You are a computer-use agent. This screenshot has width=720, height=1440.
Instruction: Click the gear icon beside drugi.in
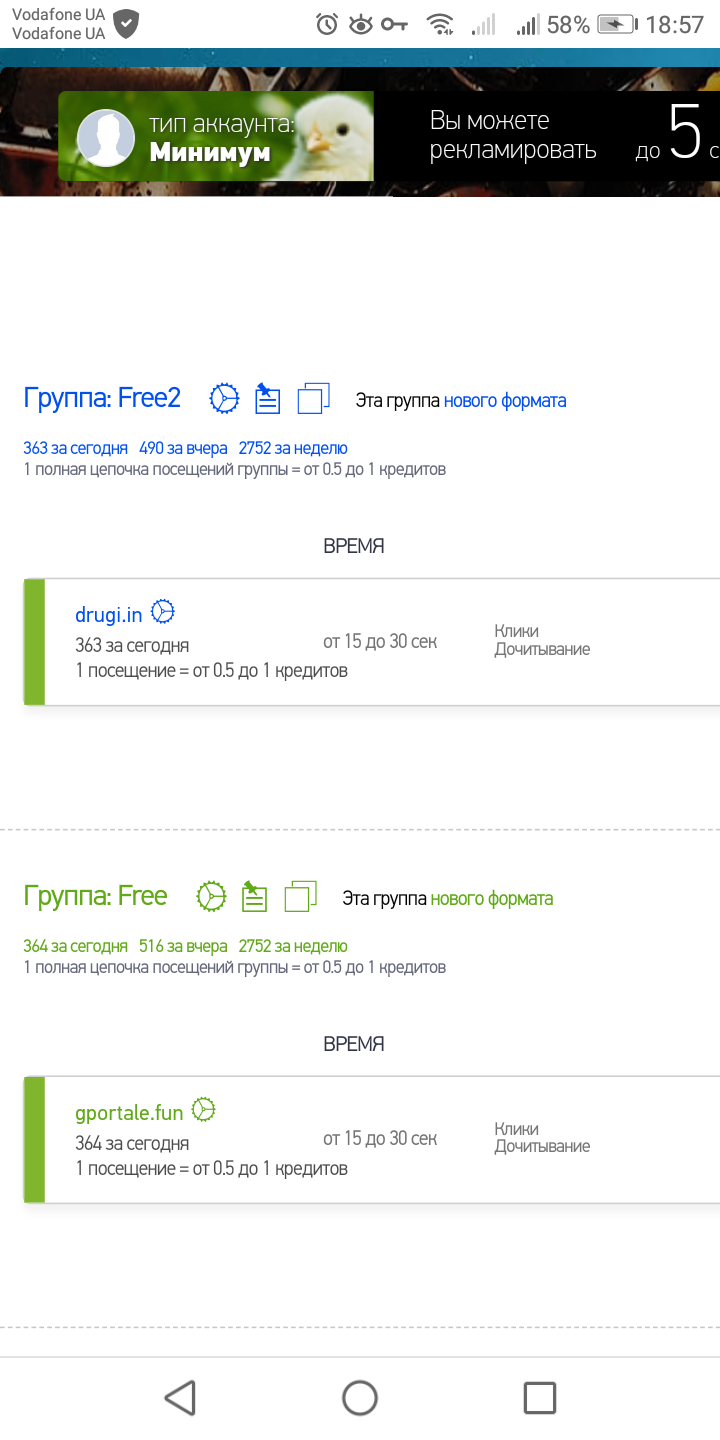[x=163, y=612]
